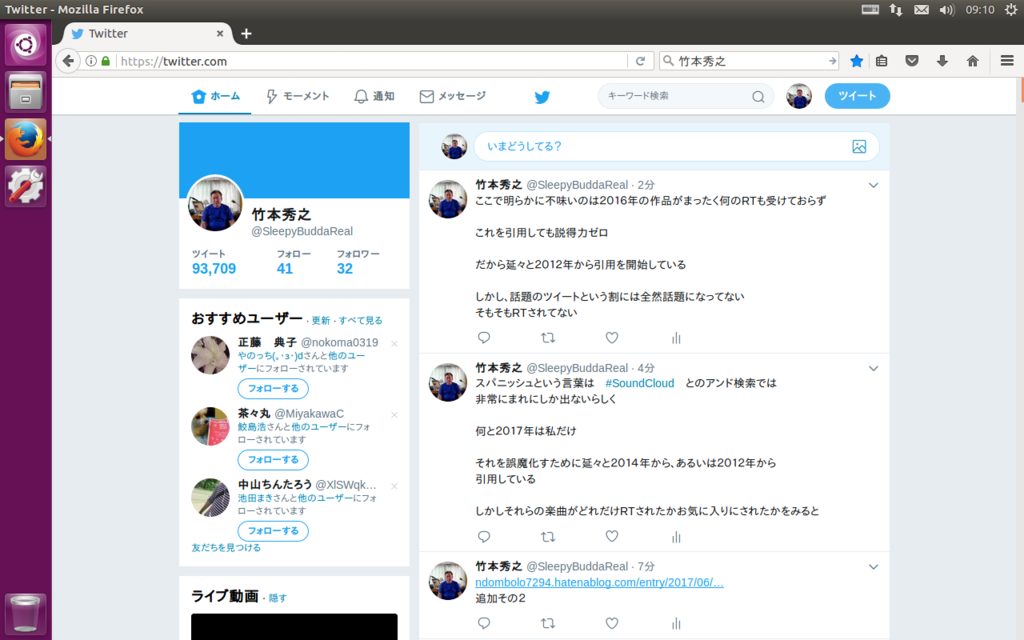Image resolution: width=1024 pixels, height=640 pixels.
Task: View analytics for the 2分 tweet
Action: click(676, 338)
